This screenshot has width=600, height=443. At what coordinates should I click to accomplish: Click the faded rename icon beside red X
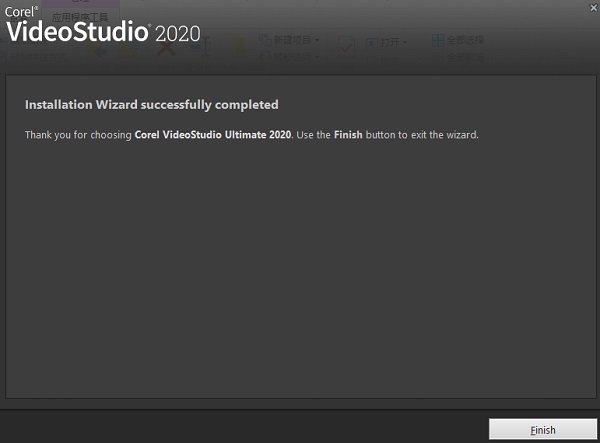pyautogui.click(x=201, y=47)
